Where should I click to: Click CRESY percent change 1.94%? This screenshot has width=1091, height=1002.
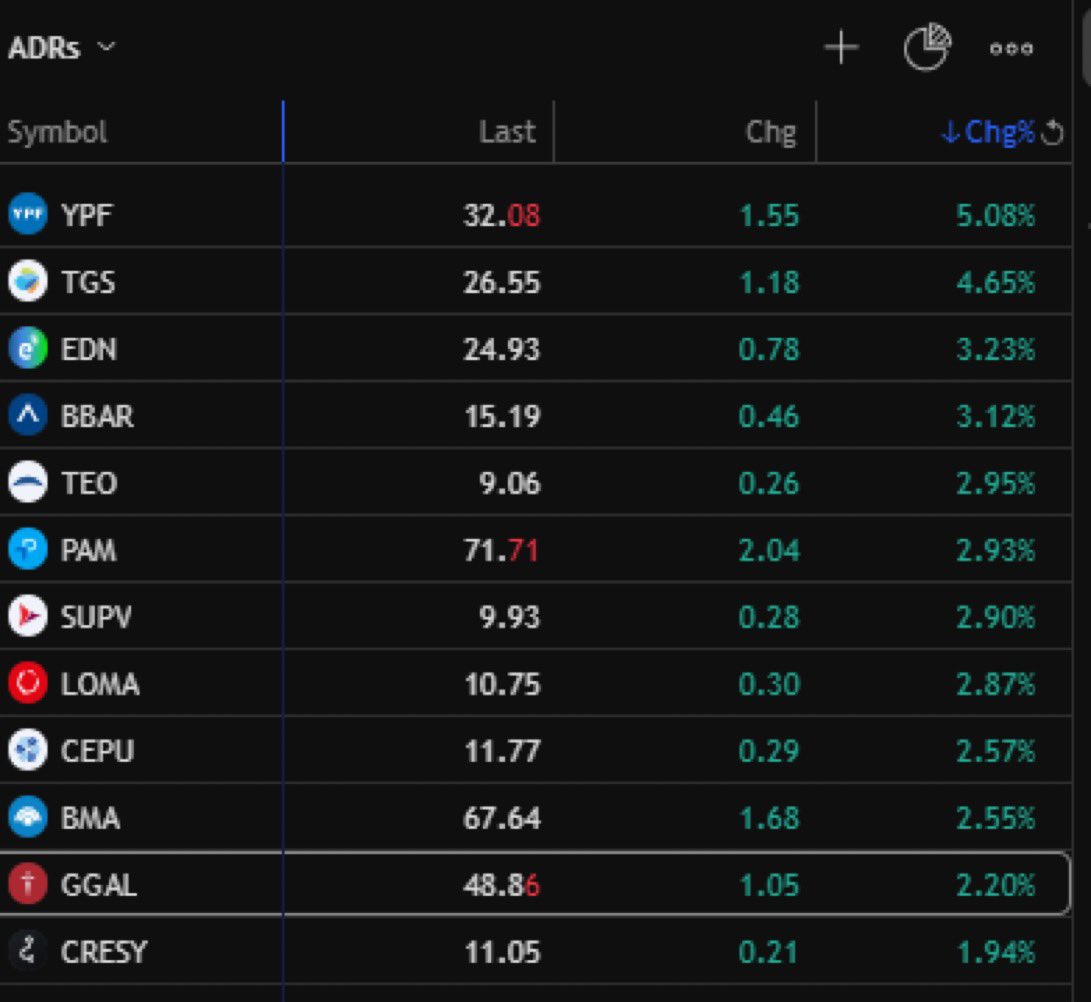996,952
